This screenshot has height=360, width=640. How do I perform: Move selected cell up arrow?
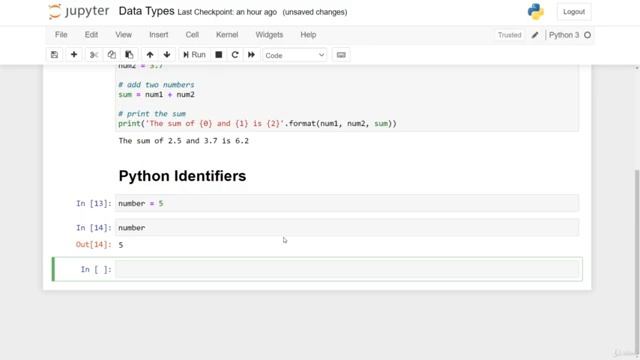150,55
